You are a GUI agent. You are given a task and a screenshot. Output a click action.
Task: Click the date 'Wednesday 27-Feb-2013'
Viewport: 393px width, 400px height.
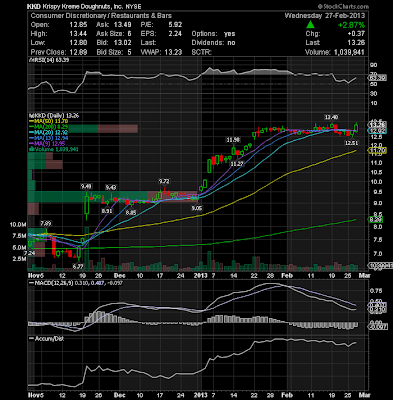(x=325, y=16)
